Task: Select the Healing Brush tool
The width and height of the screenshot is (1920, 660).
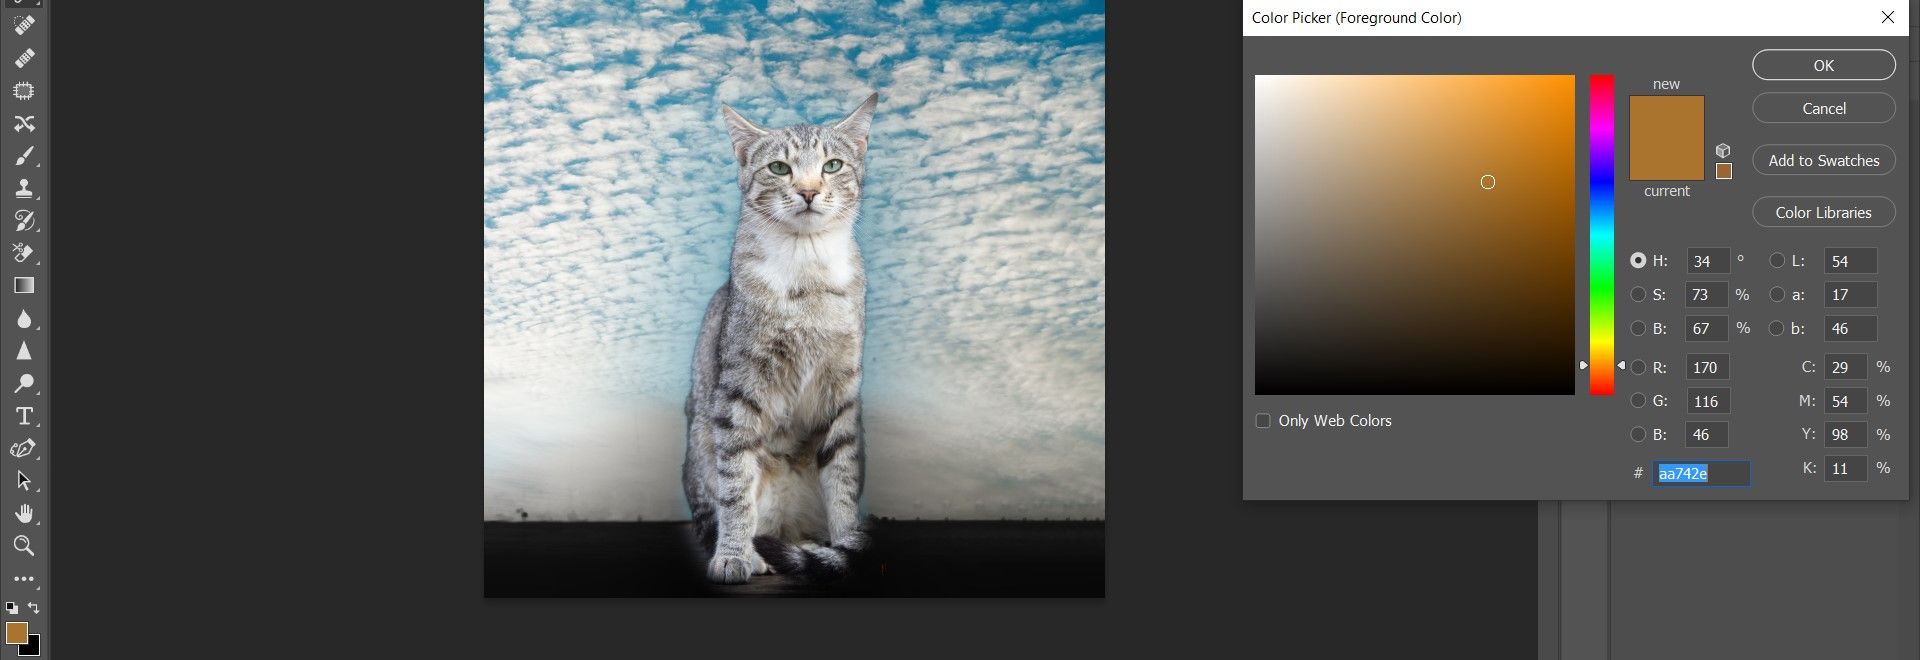Action: (x=24, y=58)
